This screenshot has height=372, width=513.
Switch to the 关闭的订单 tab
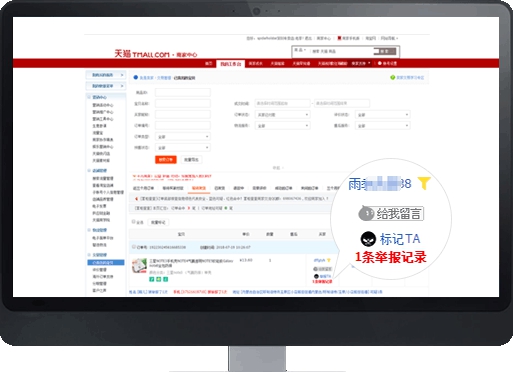[310, 188]
